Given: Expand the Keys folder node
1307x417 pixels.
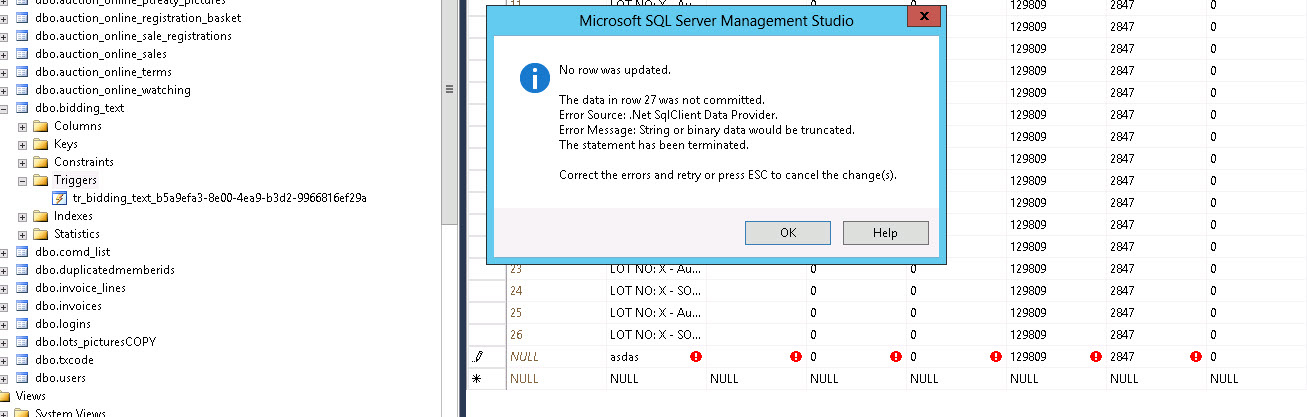Looking at the screenshot, I should [22, 145].
